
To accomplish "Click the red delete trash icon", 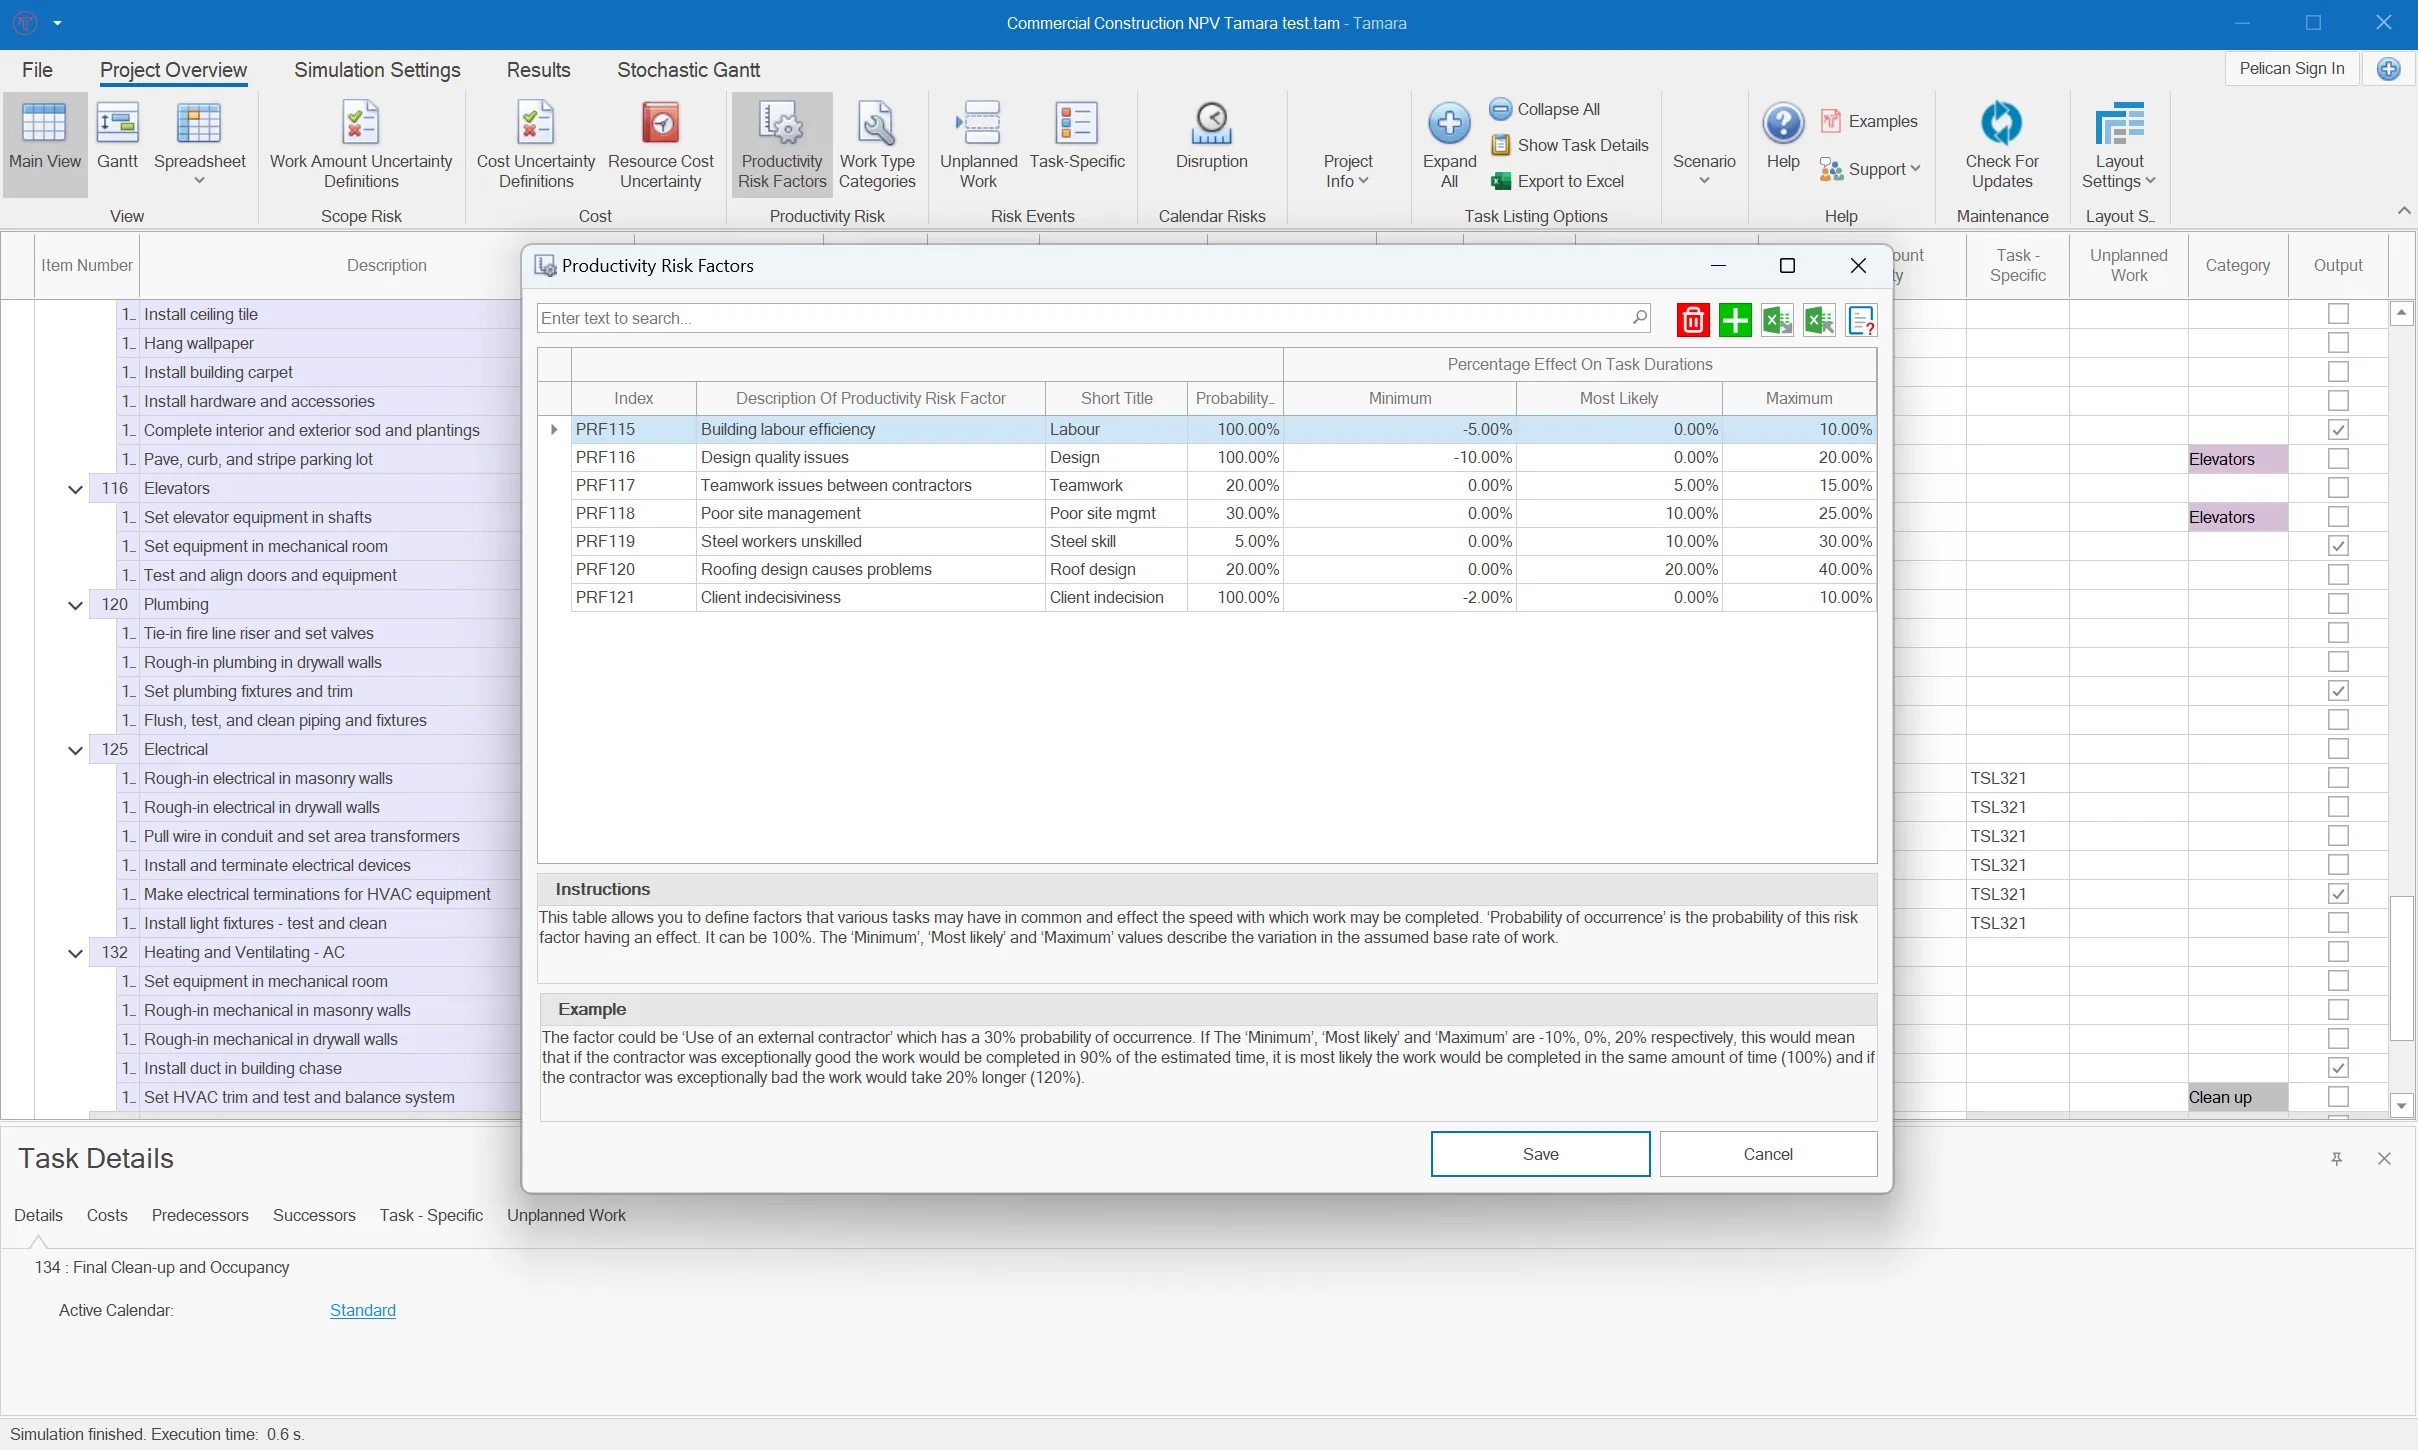I will pyautogui.click(x=1692, y=320).
